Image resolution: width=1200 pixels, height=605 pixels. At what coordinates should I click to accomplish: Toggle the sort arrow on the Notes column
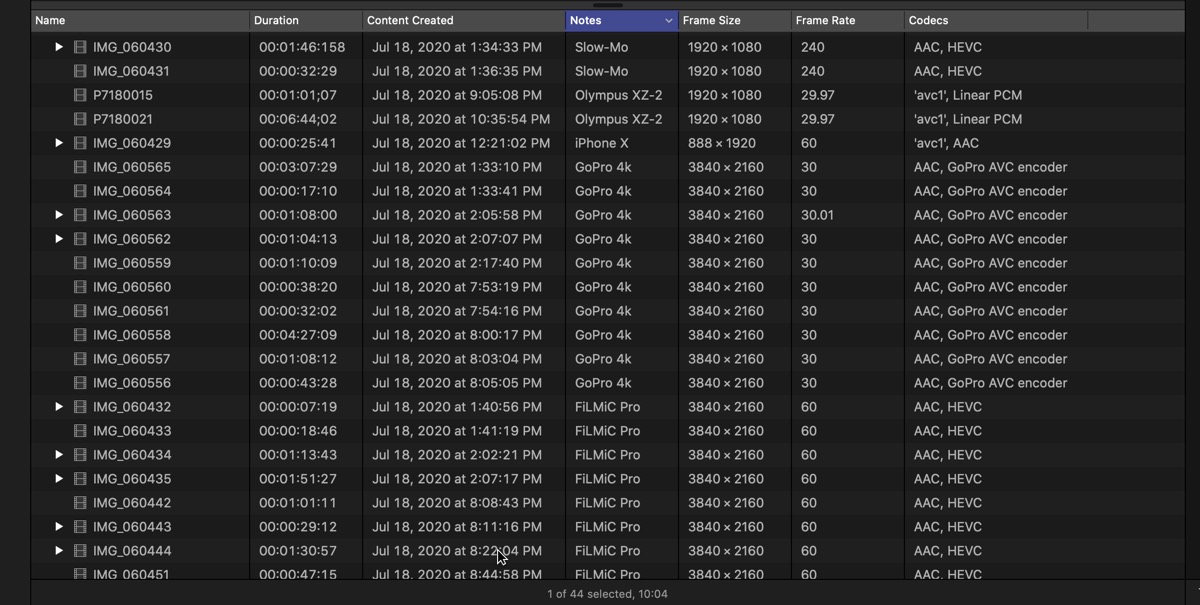(668, 20)
